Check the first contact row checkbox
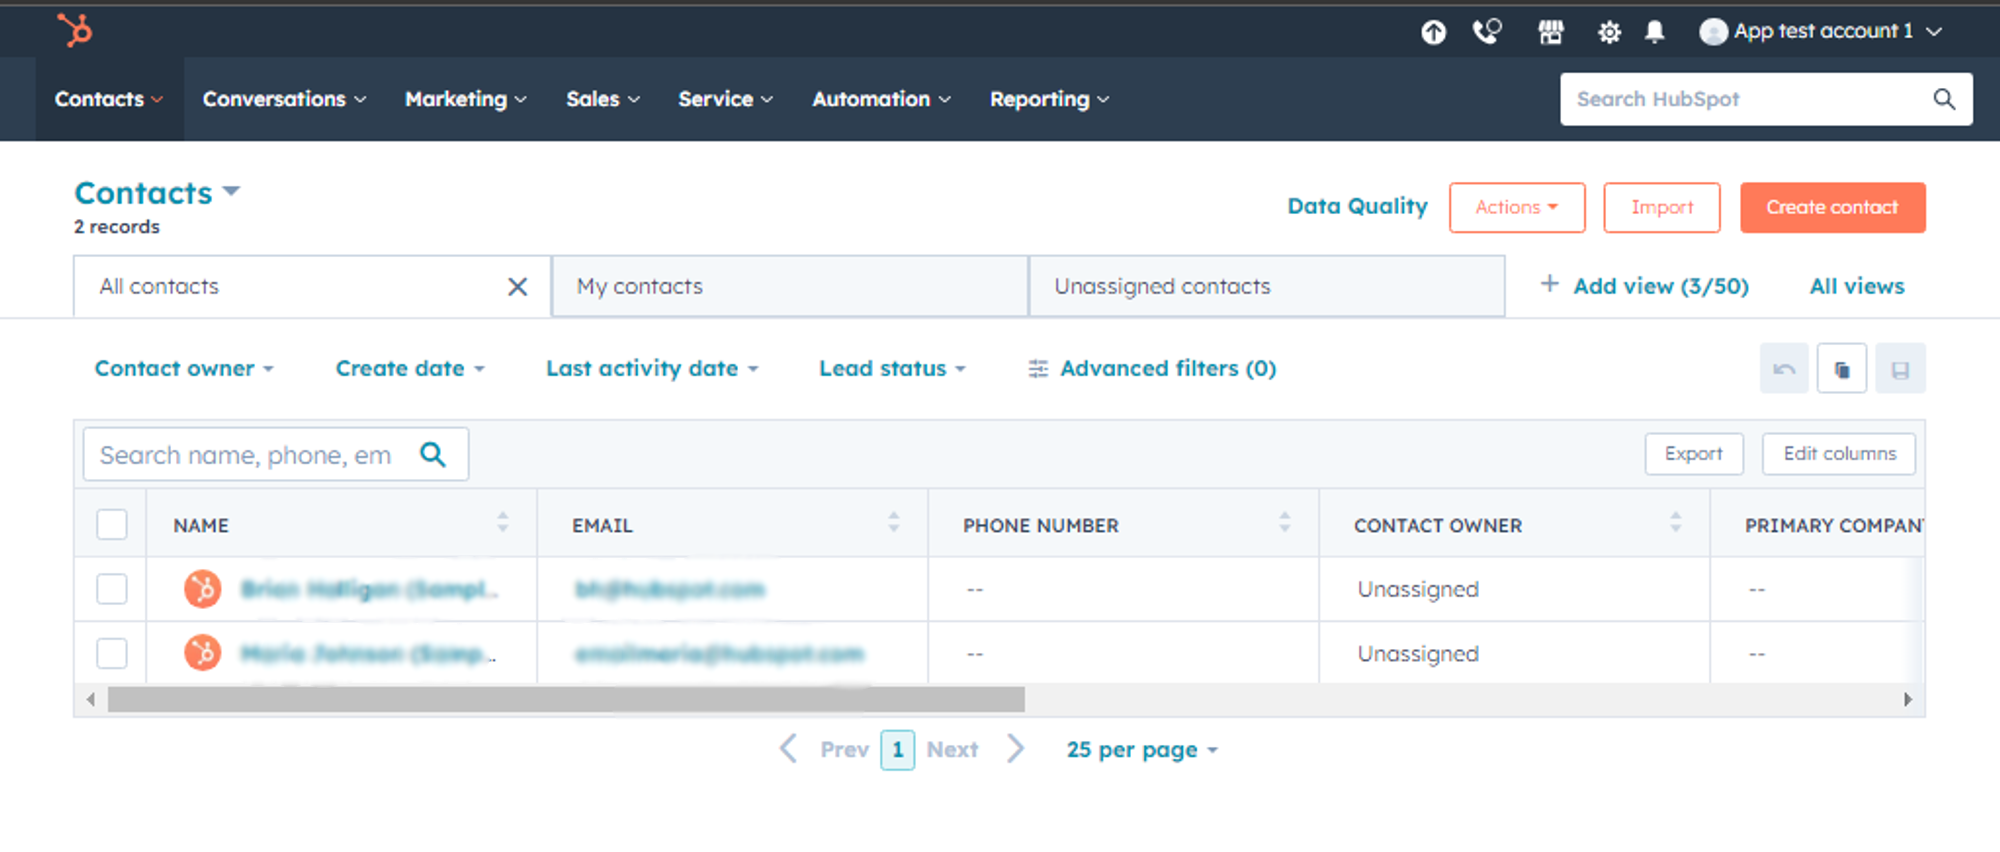 pyautogui.click(x=112, y=589)
